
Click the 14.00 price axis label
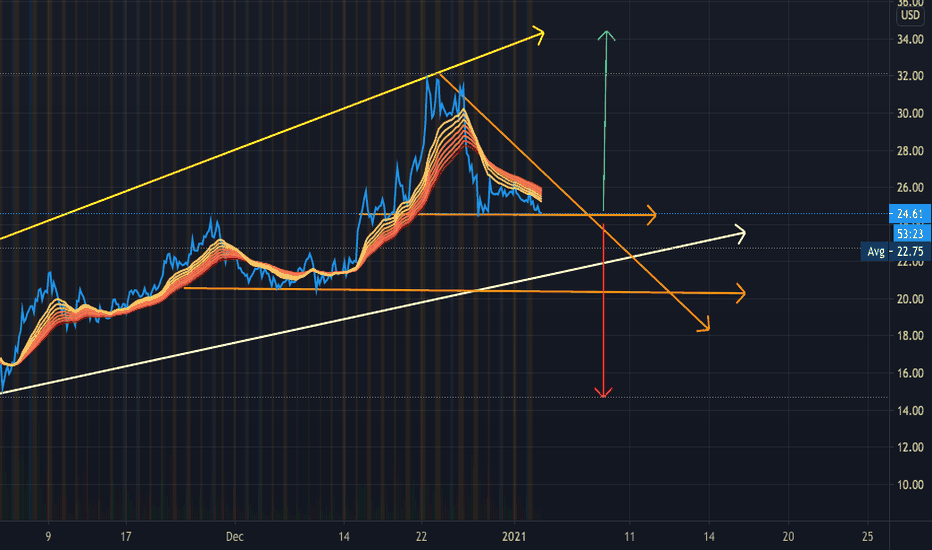[x=910, y=411]
